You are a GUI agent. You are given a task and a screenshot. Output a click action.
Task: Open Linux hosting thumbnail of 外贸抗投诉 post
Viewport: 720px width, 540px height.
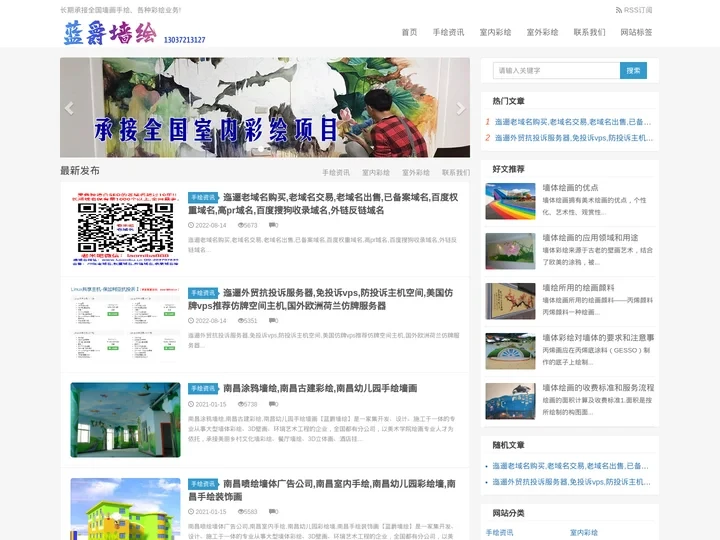click(x=125, y=323)
